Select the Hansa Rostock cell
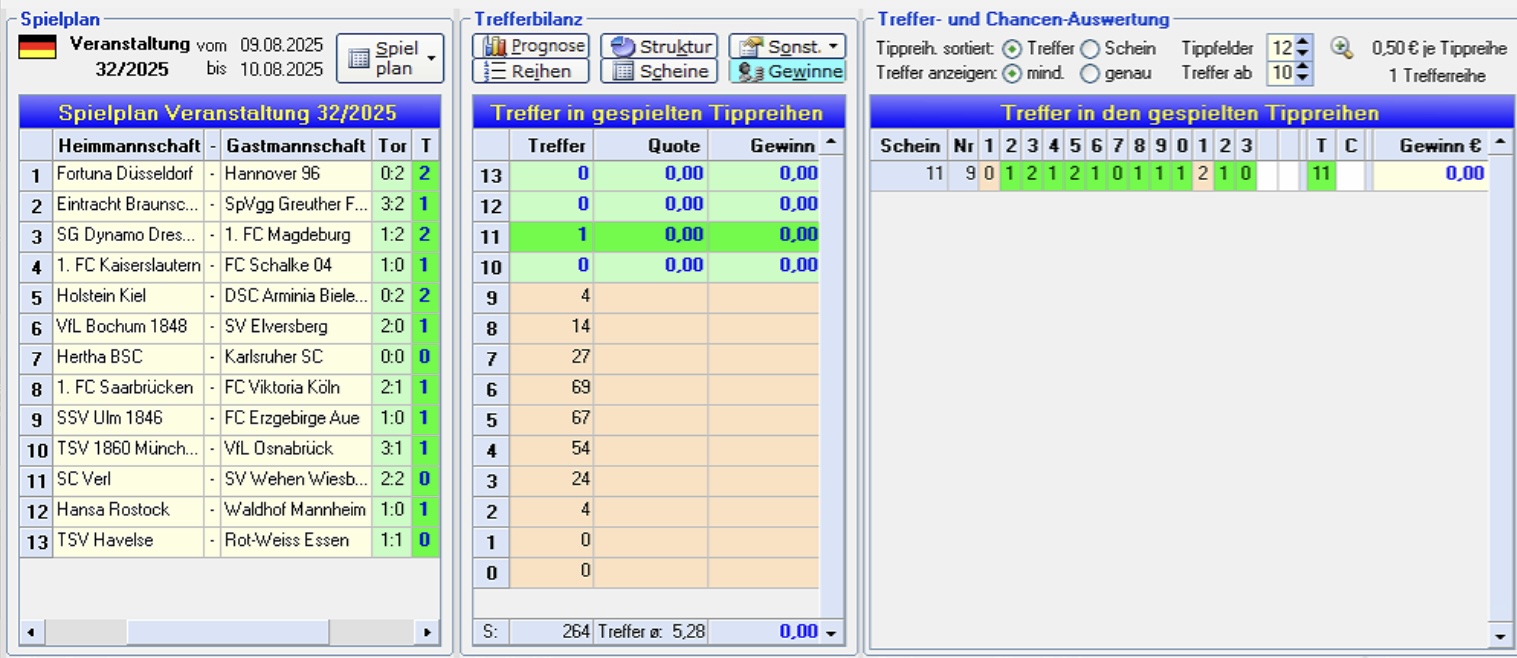The width and height of the screenshot is (1517, 658). coord(129,510)
